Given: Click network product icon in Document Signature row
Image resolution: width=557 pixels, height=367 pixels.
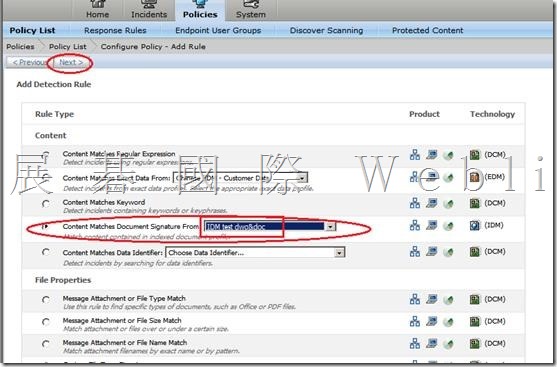Looking at the screenshot, I should (x=415, y=225).
